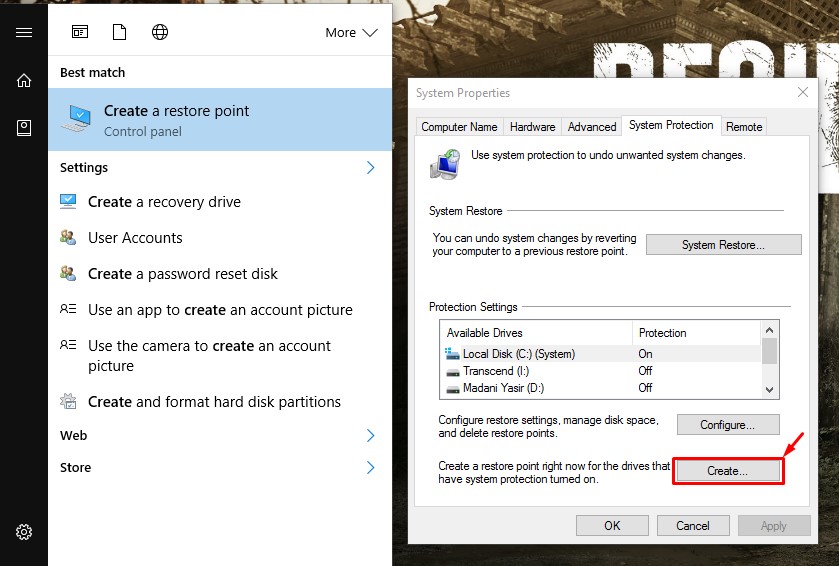839x566 pixels.
Task: Click the Create button for restore point
Action: tap(728, 471)
